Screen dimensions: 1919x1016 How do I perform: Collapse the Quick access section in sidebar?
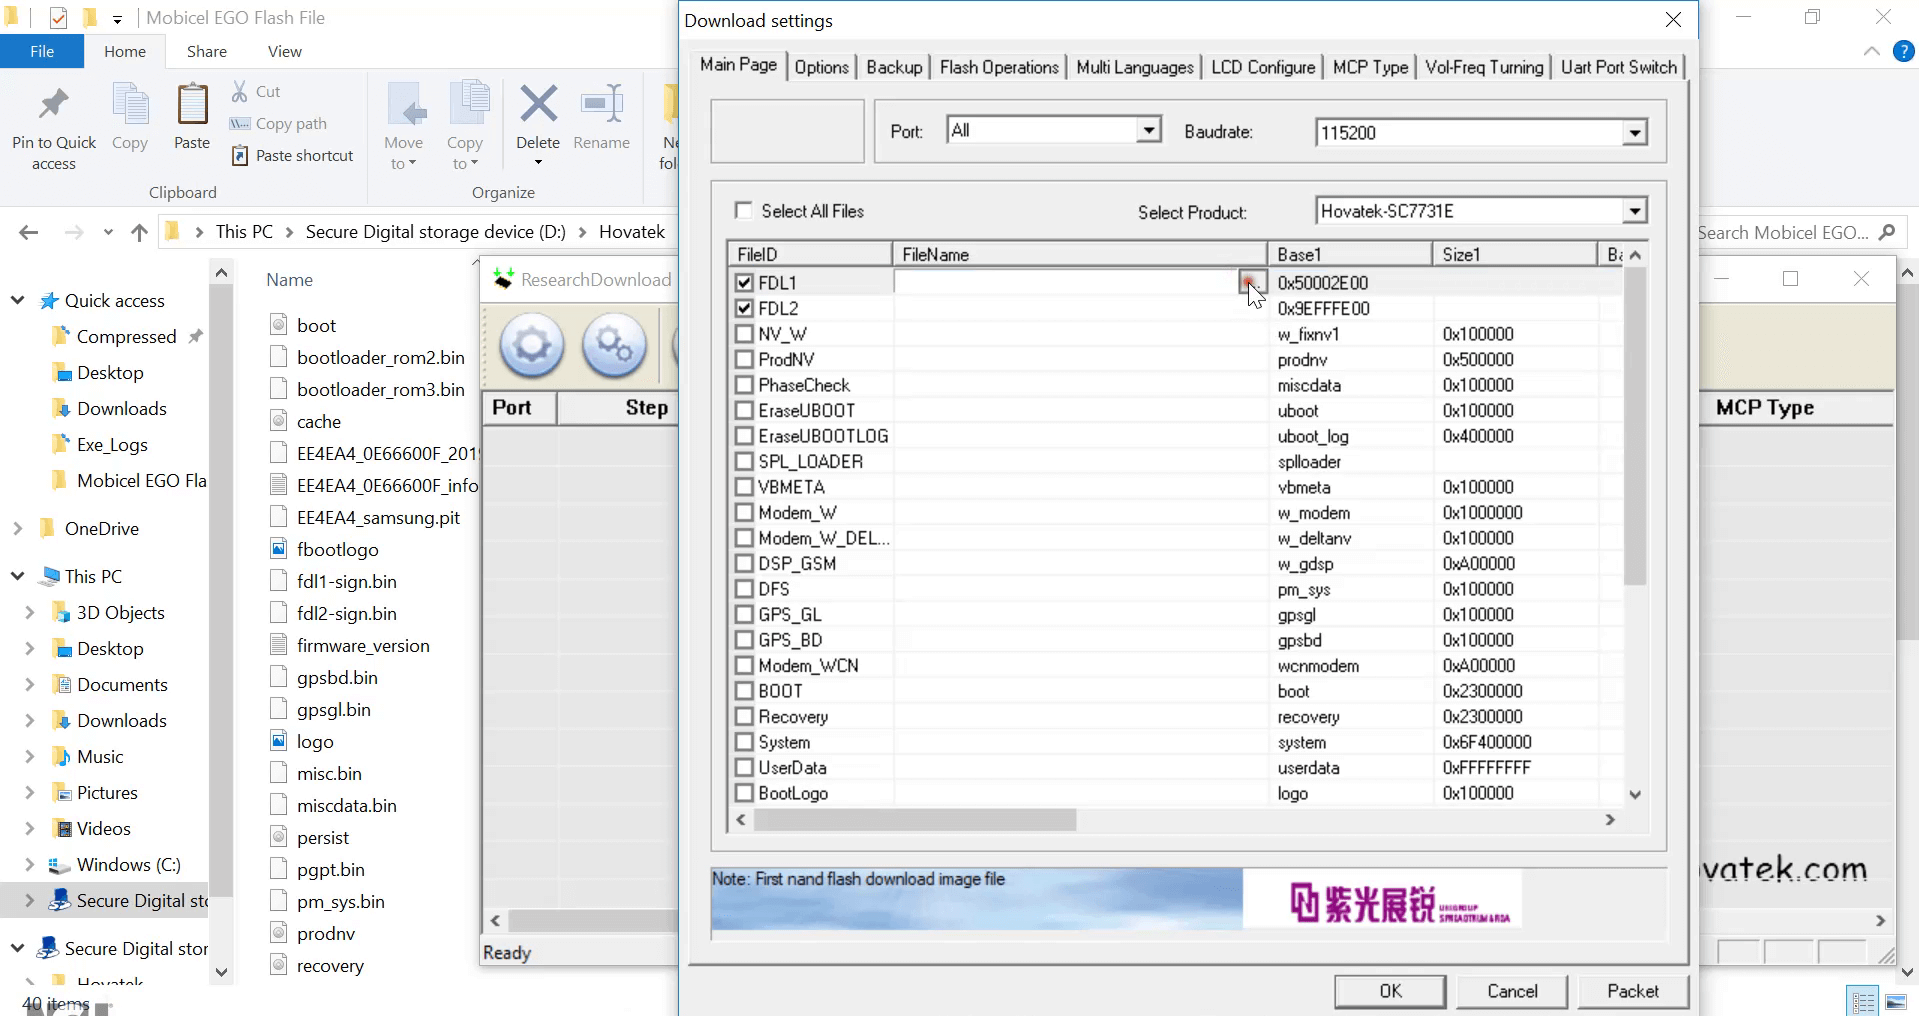pos(15,299)
